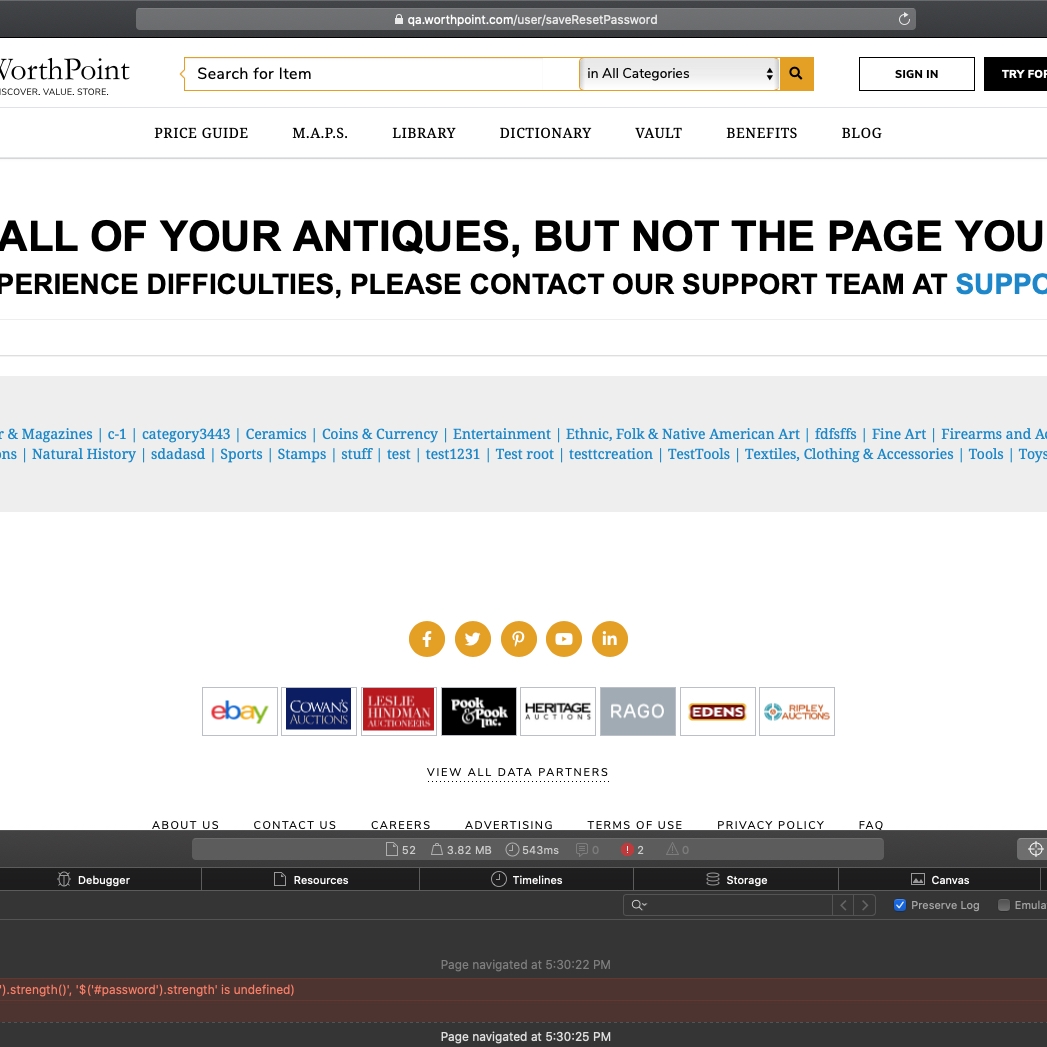Open the console filter search dropdown
The height and width of the screenshot is (1047, 1047).
pyautogui.click(x=639, y=905)
